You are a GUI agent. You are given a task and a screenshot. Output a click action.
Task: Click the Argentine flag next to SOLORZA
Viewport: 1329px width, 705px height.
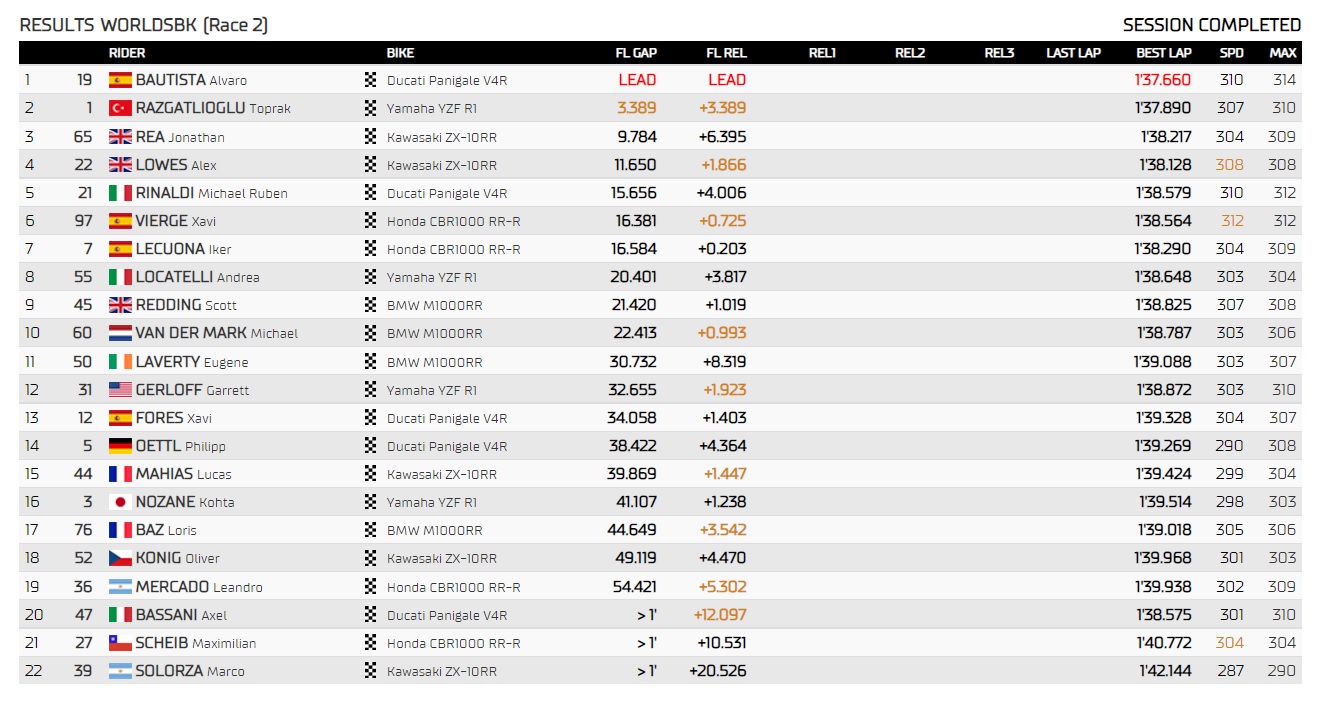(x=120, y=671)
